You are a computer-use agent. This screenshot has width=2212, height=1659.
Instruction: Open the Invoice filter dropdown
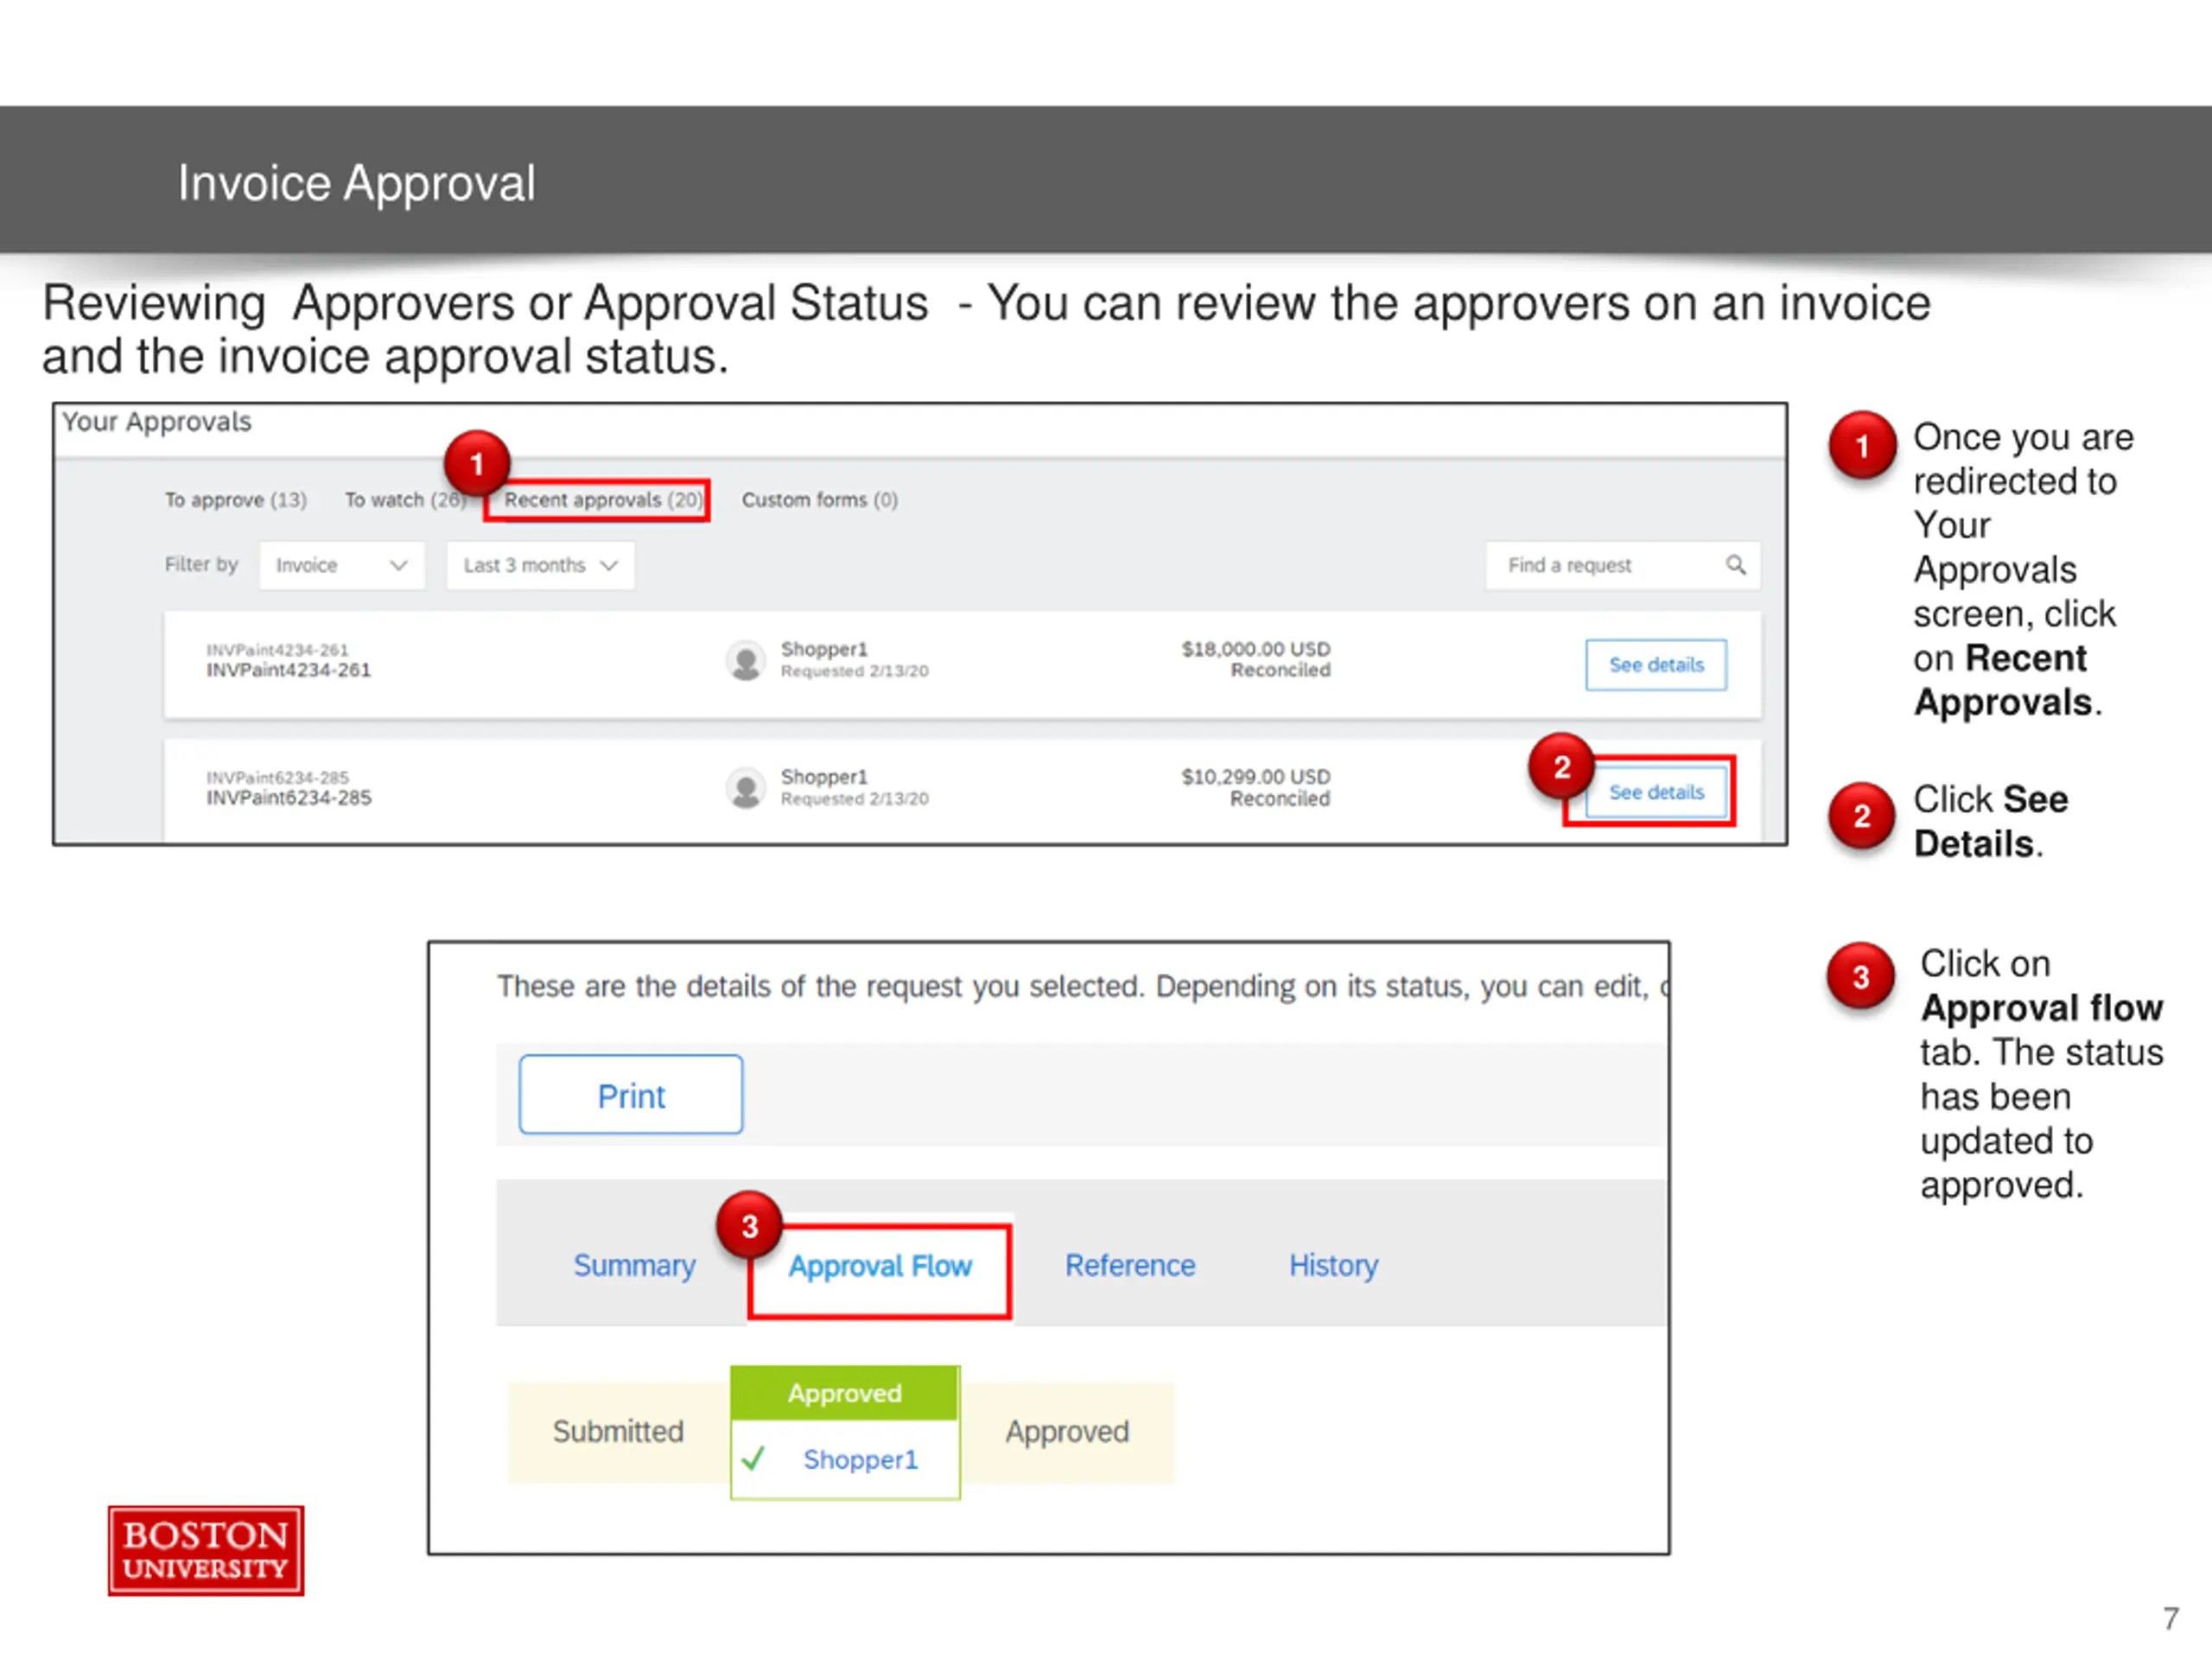342,565
